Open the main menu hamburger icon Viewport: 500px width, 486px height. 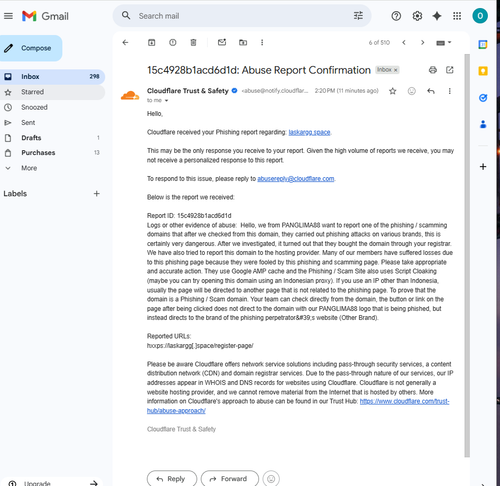click(8, 16)
